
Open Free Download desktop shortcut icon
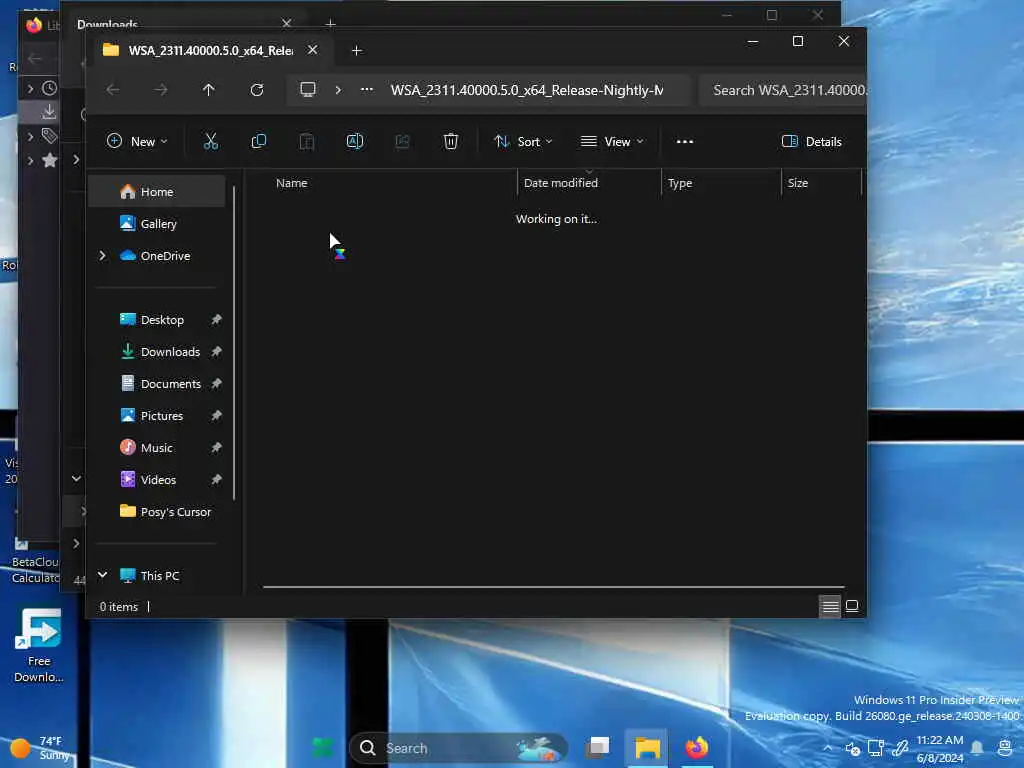point(39,645)
